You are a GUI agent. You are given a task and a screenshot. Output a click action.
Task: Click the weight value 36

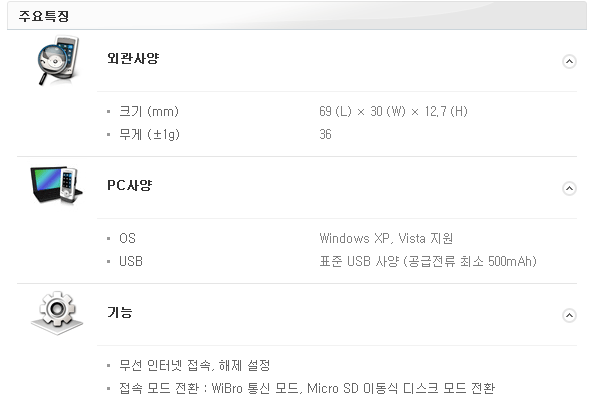click(325, 134)
